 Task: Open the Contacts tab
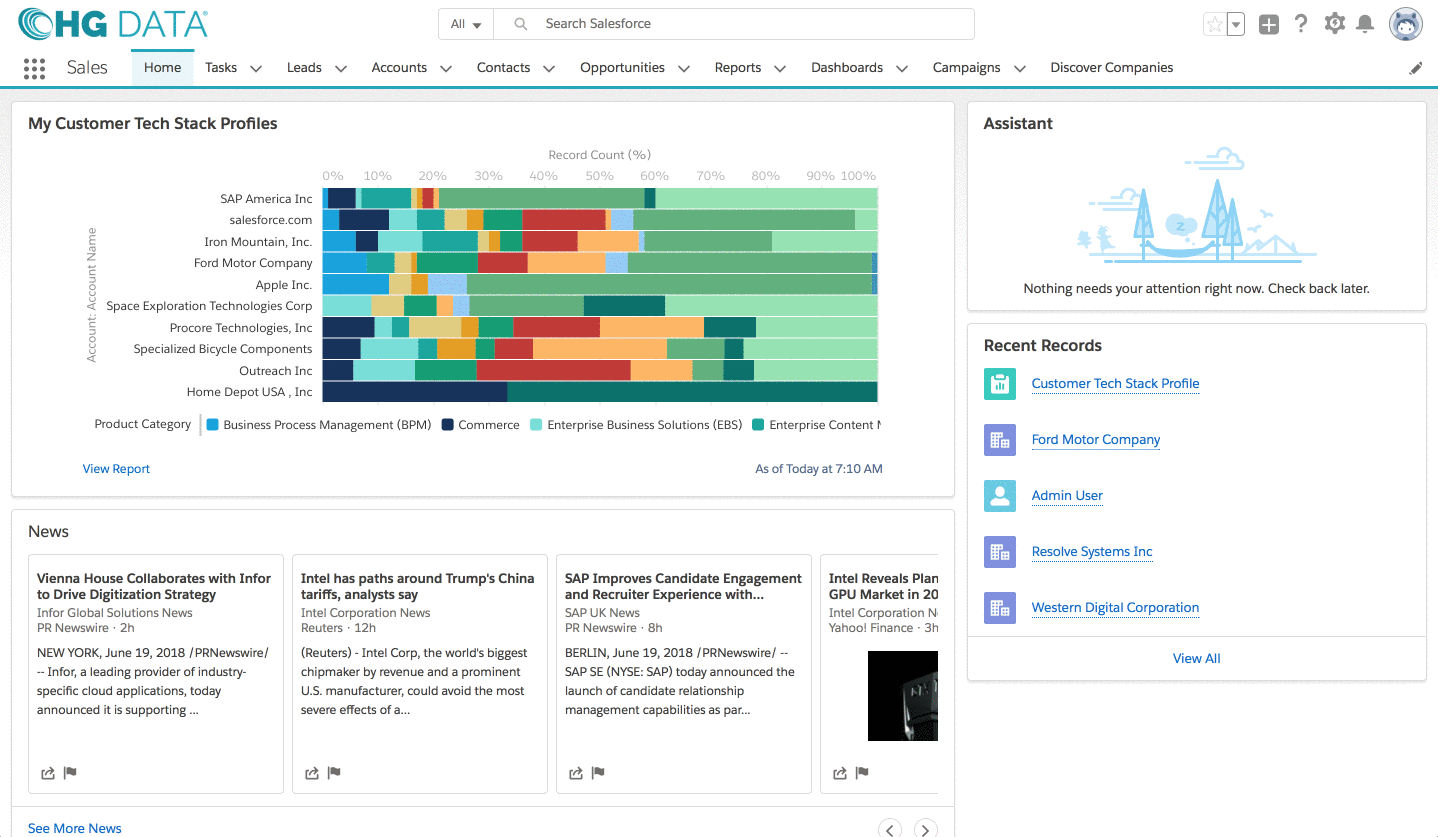click(503, 68)
